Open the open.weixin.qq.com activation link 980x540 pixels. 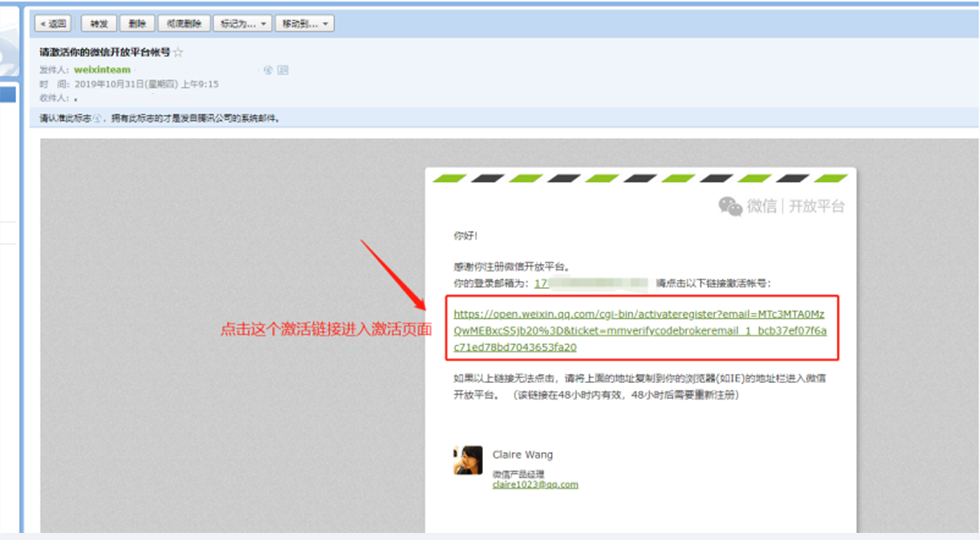(640, 330)
